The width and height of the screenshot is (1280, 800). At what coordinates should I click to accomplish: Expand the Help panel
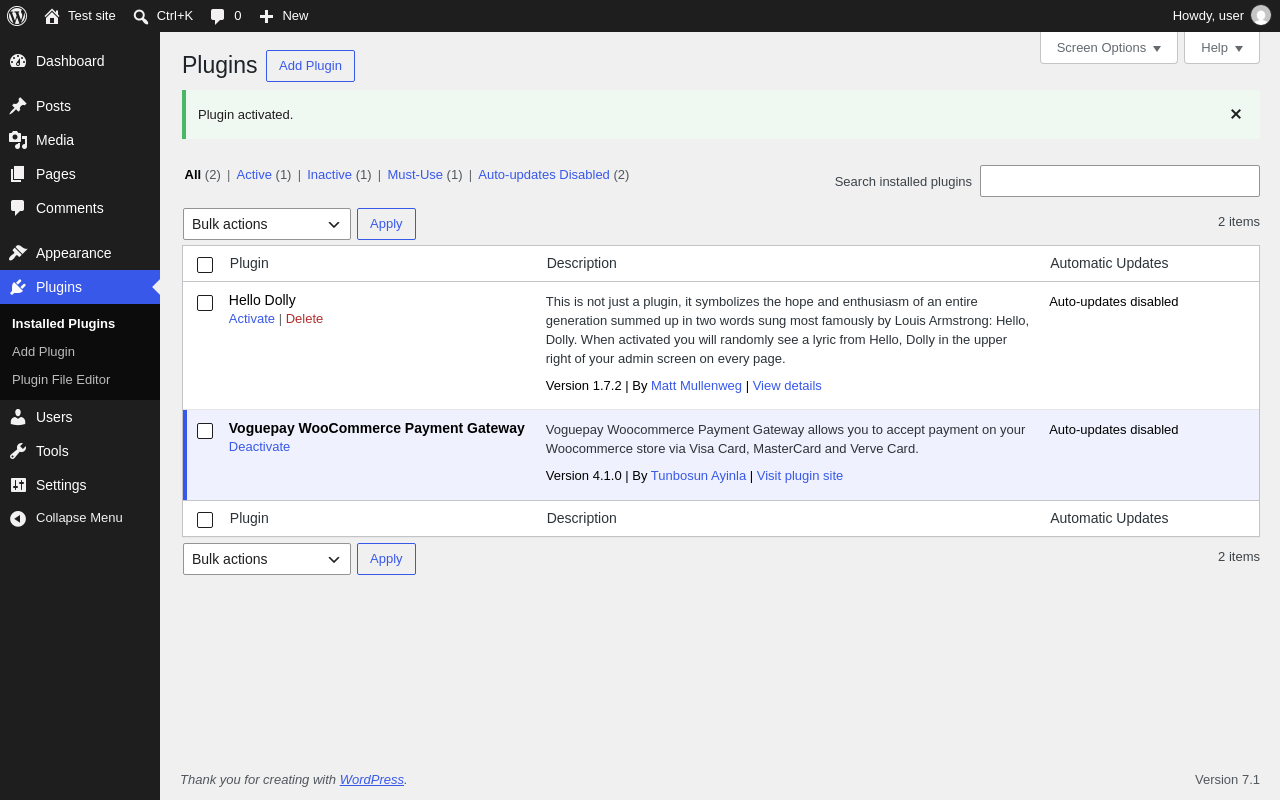tap(1222, 47)
